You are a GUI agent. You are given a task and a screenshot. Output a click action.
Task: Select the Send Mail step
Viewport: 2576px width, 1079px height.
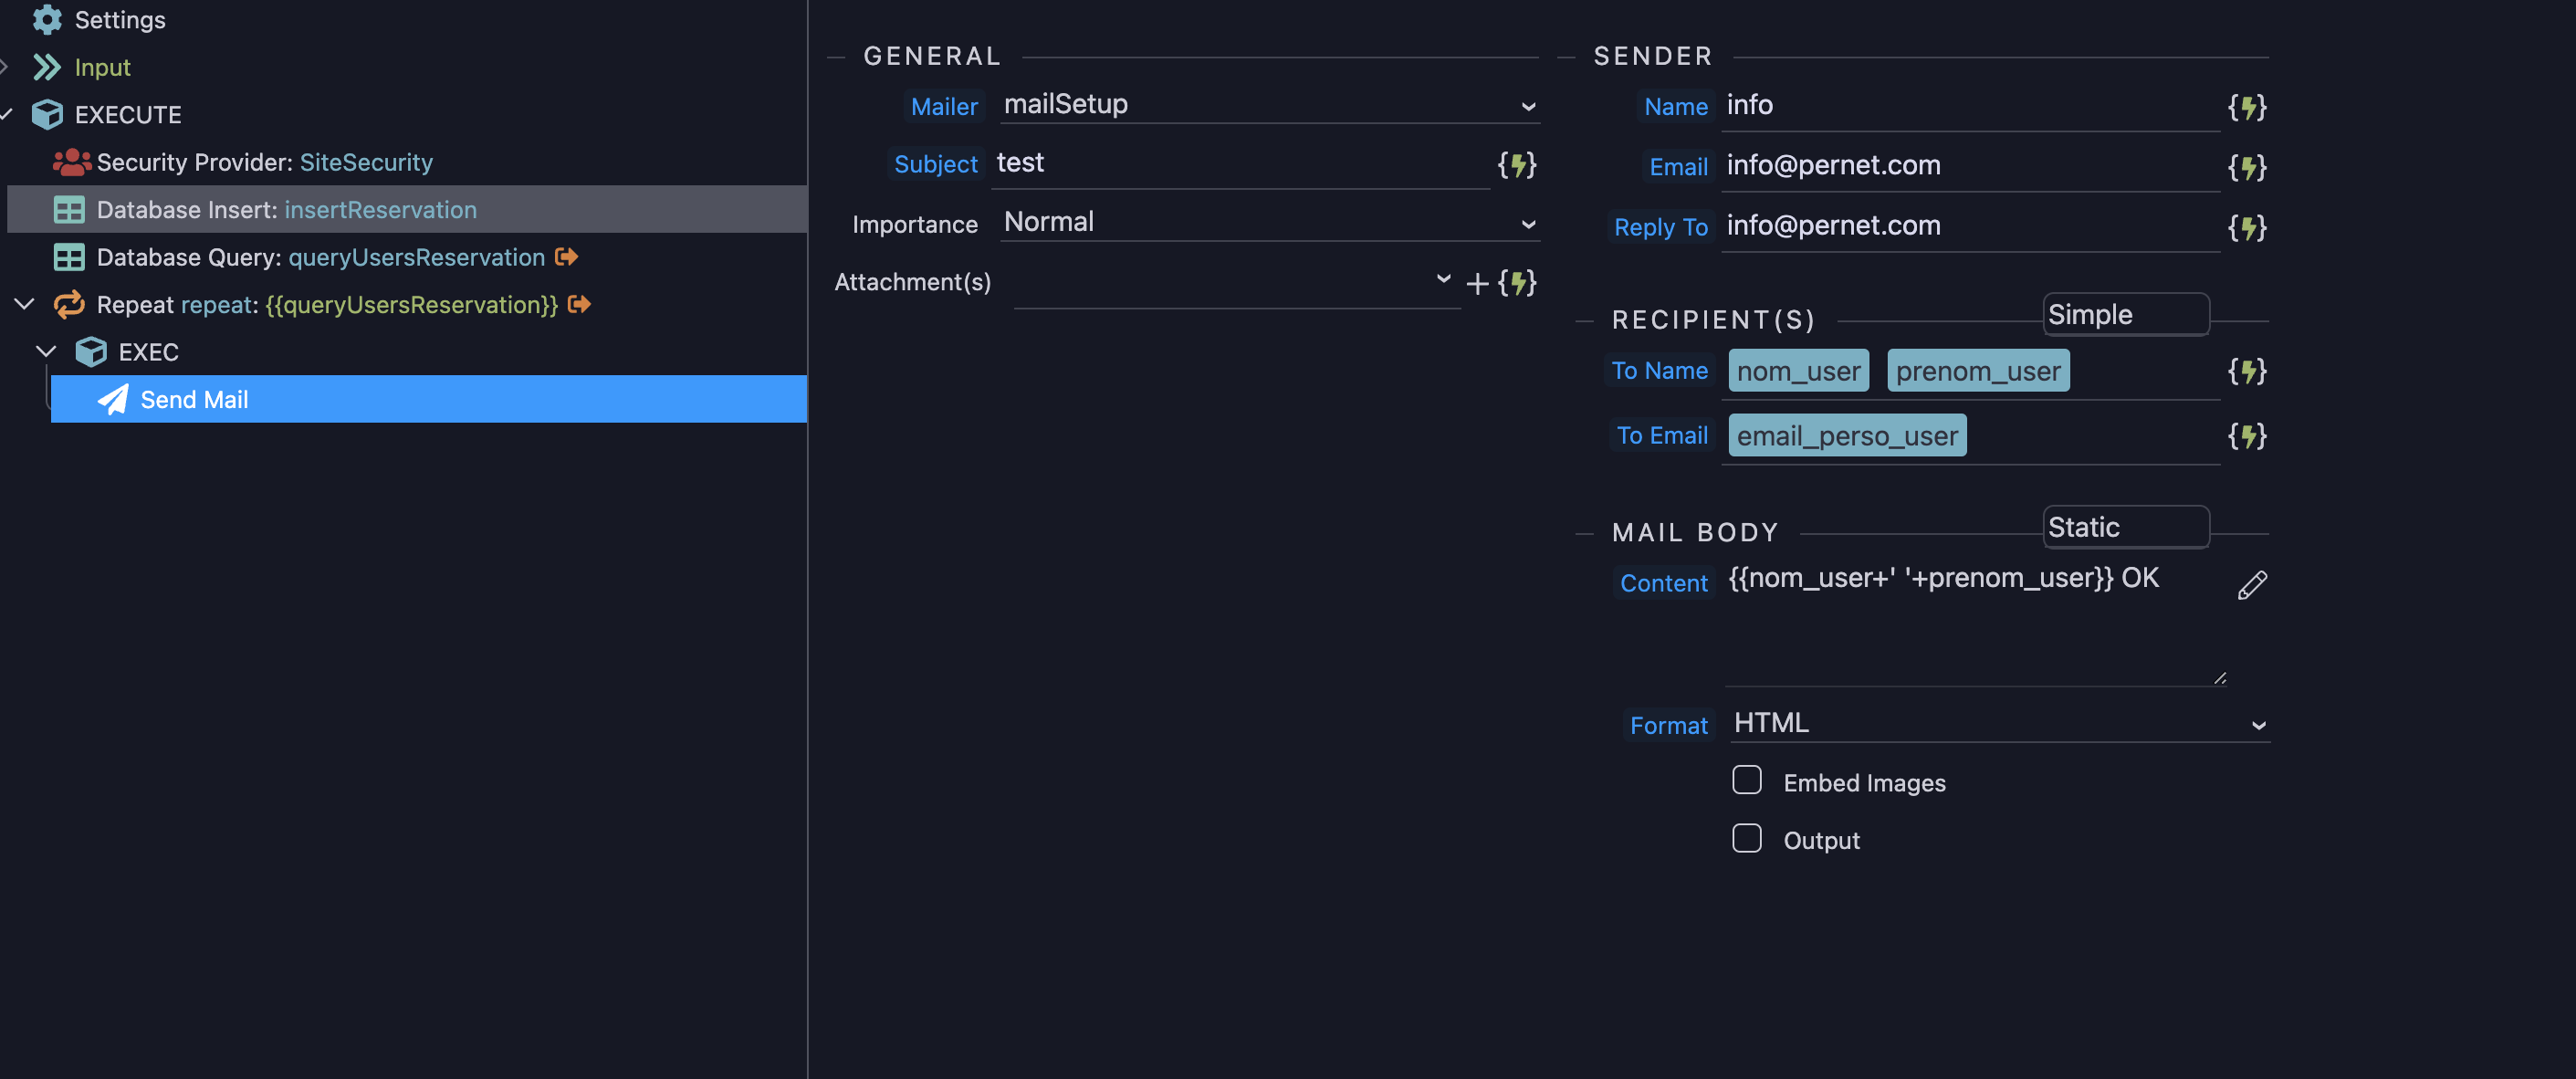pyautogui.click(x=429, y=399)
